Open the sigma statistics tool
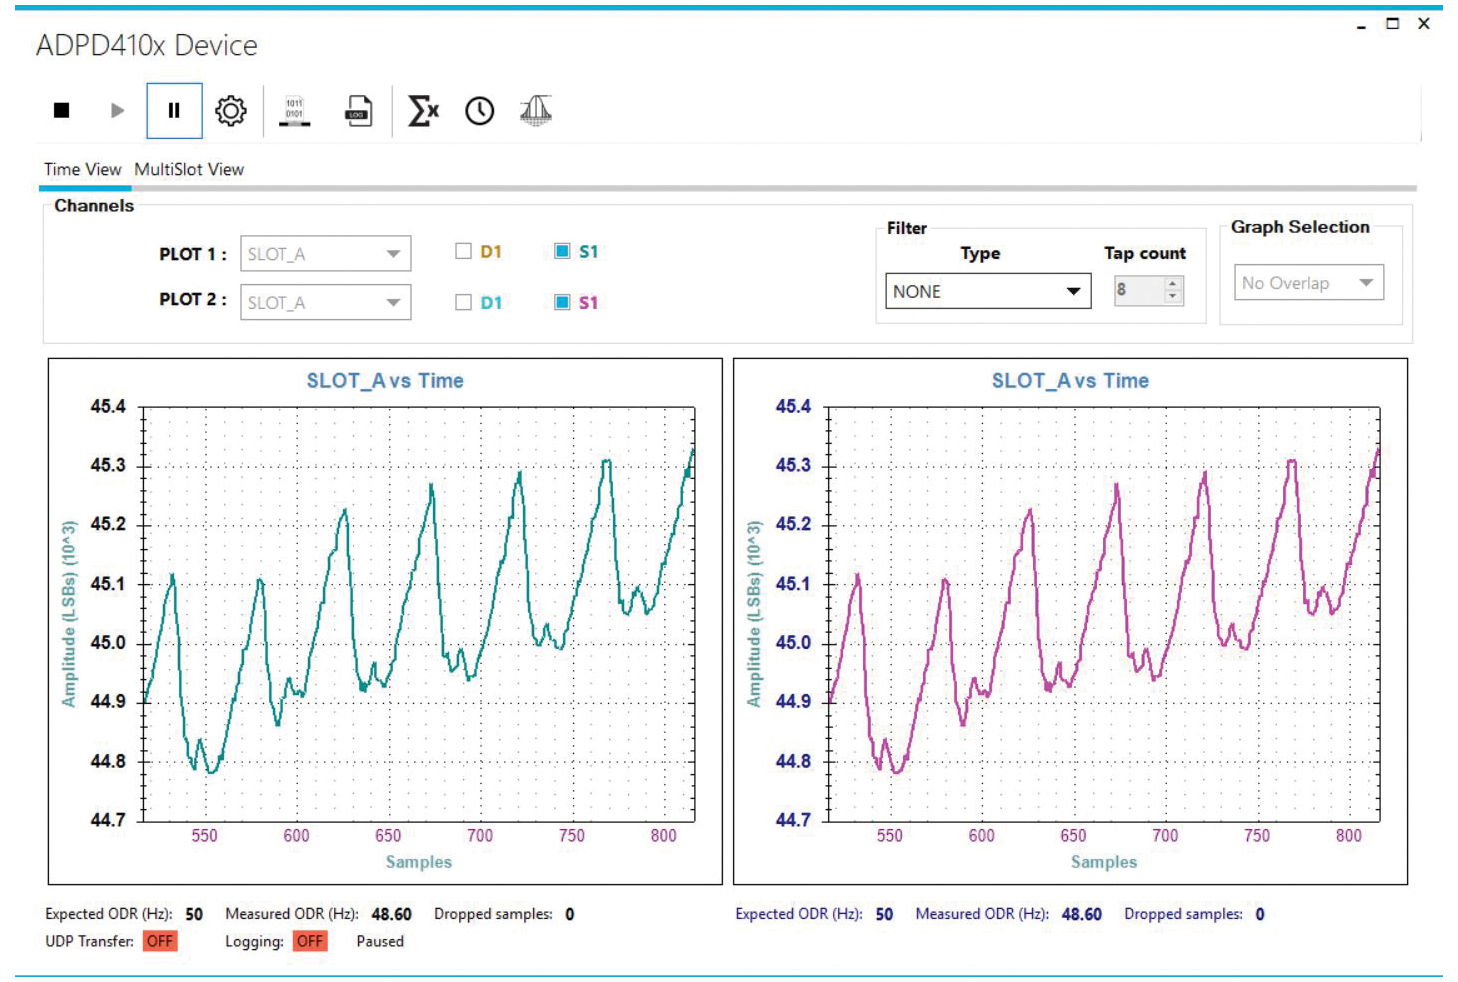 (x=423, y=110)
